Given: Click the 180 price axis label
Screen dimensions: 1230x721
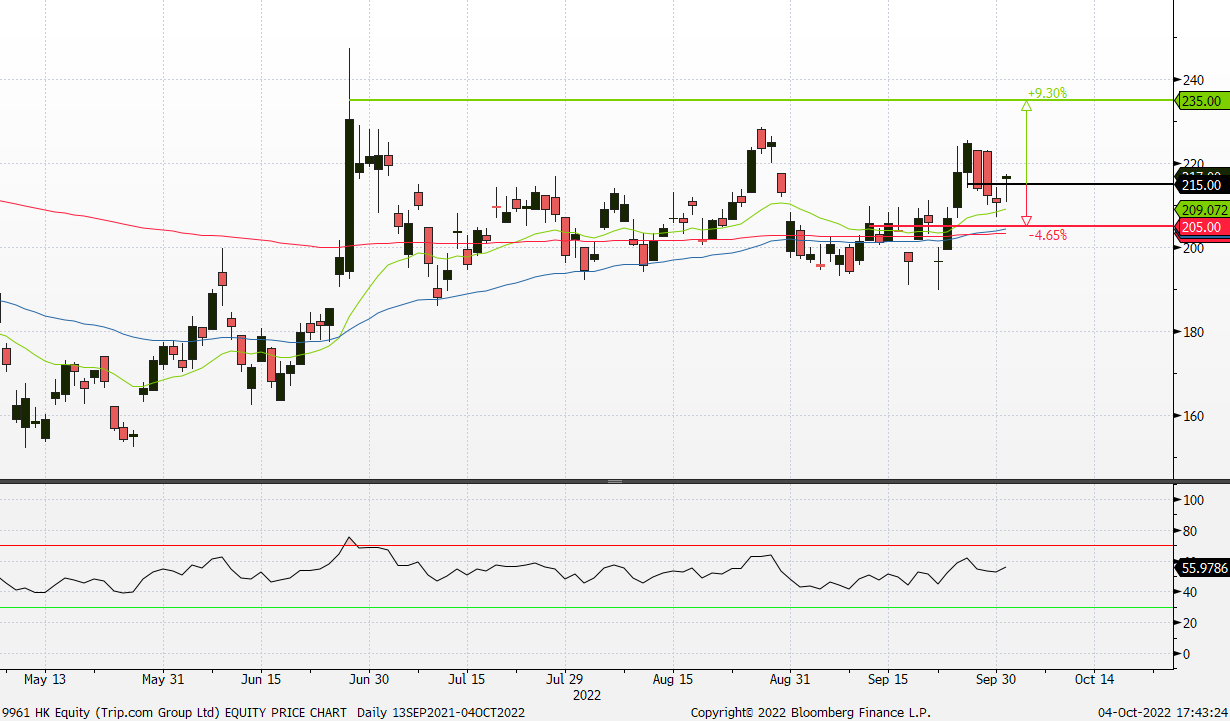Looking at the screenshot, I should click(x=1192, y=332).
